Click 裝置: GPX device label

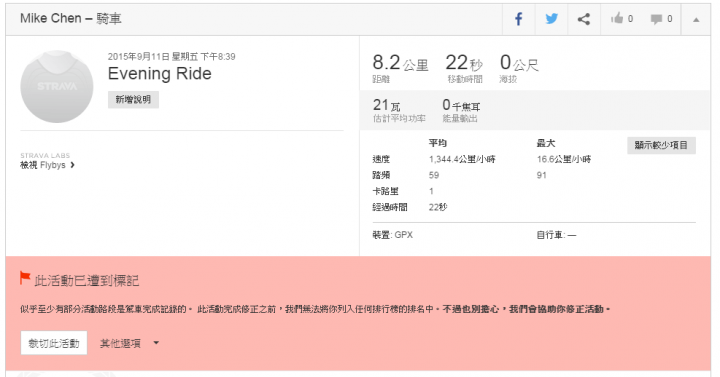(393, 235)
